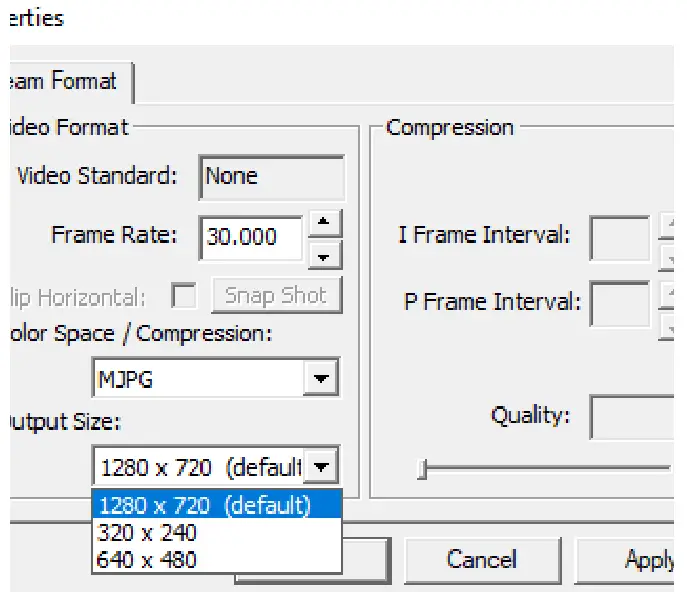
Task: Toggle the Flip Horizontal checkbox
Action: click(184, 296)
